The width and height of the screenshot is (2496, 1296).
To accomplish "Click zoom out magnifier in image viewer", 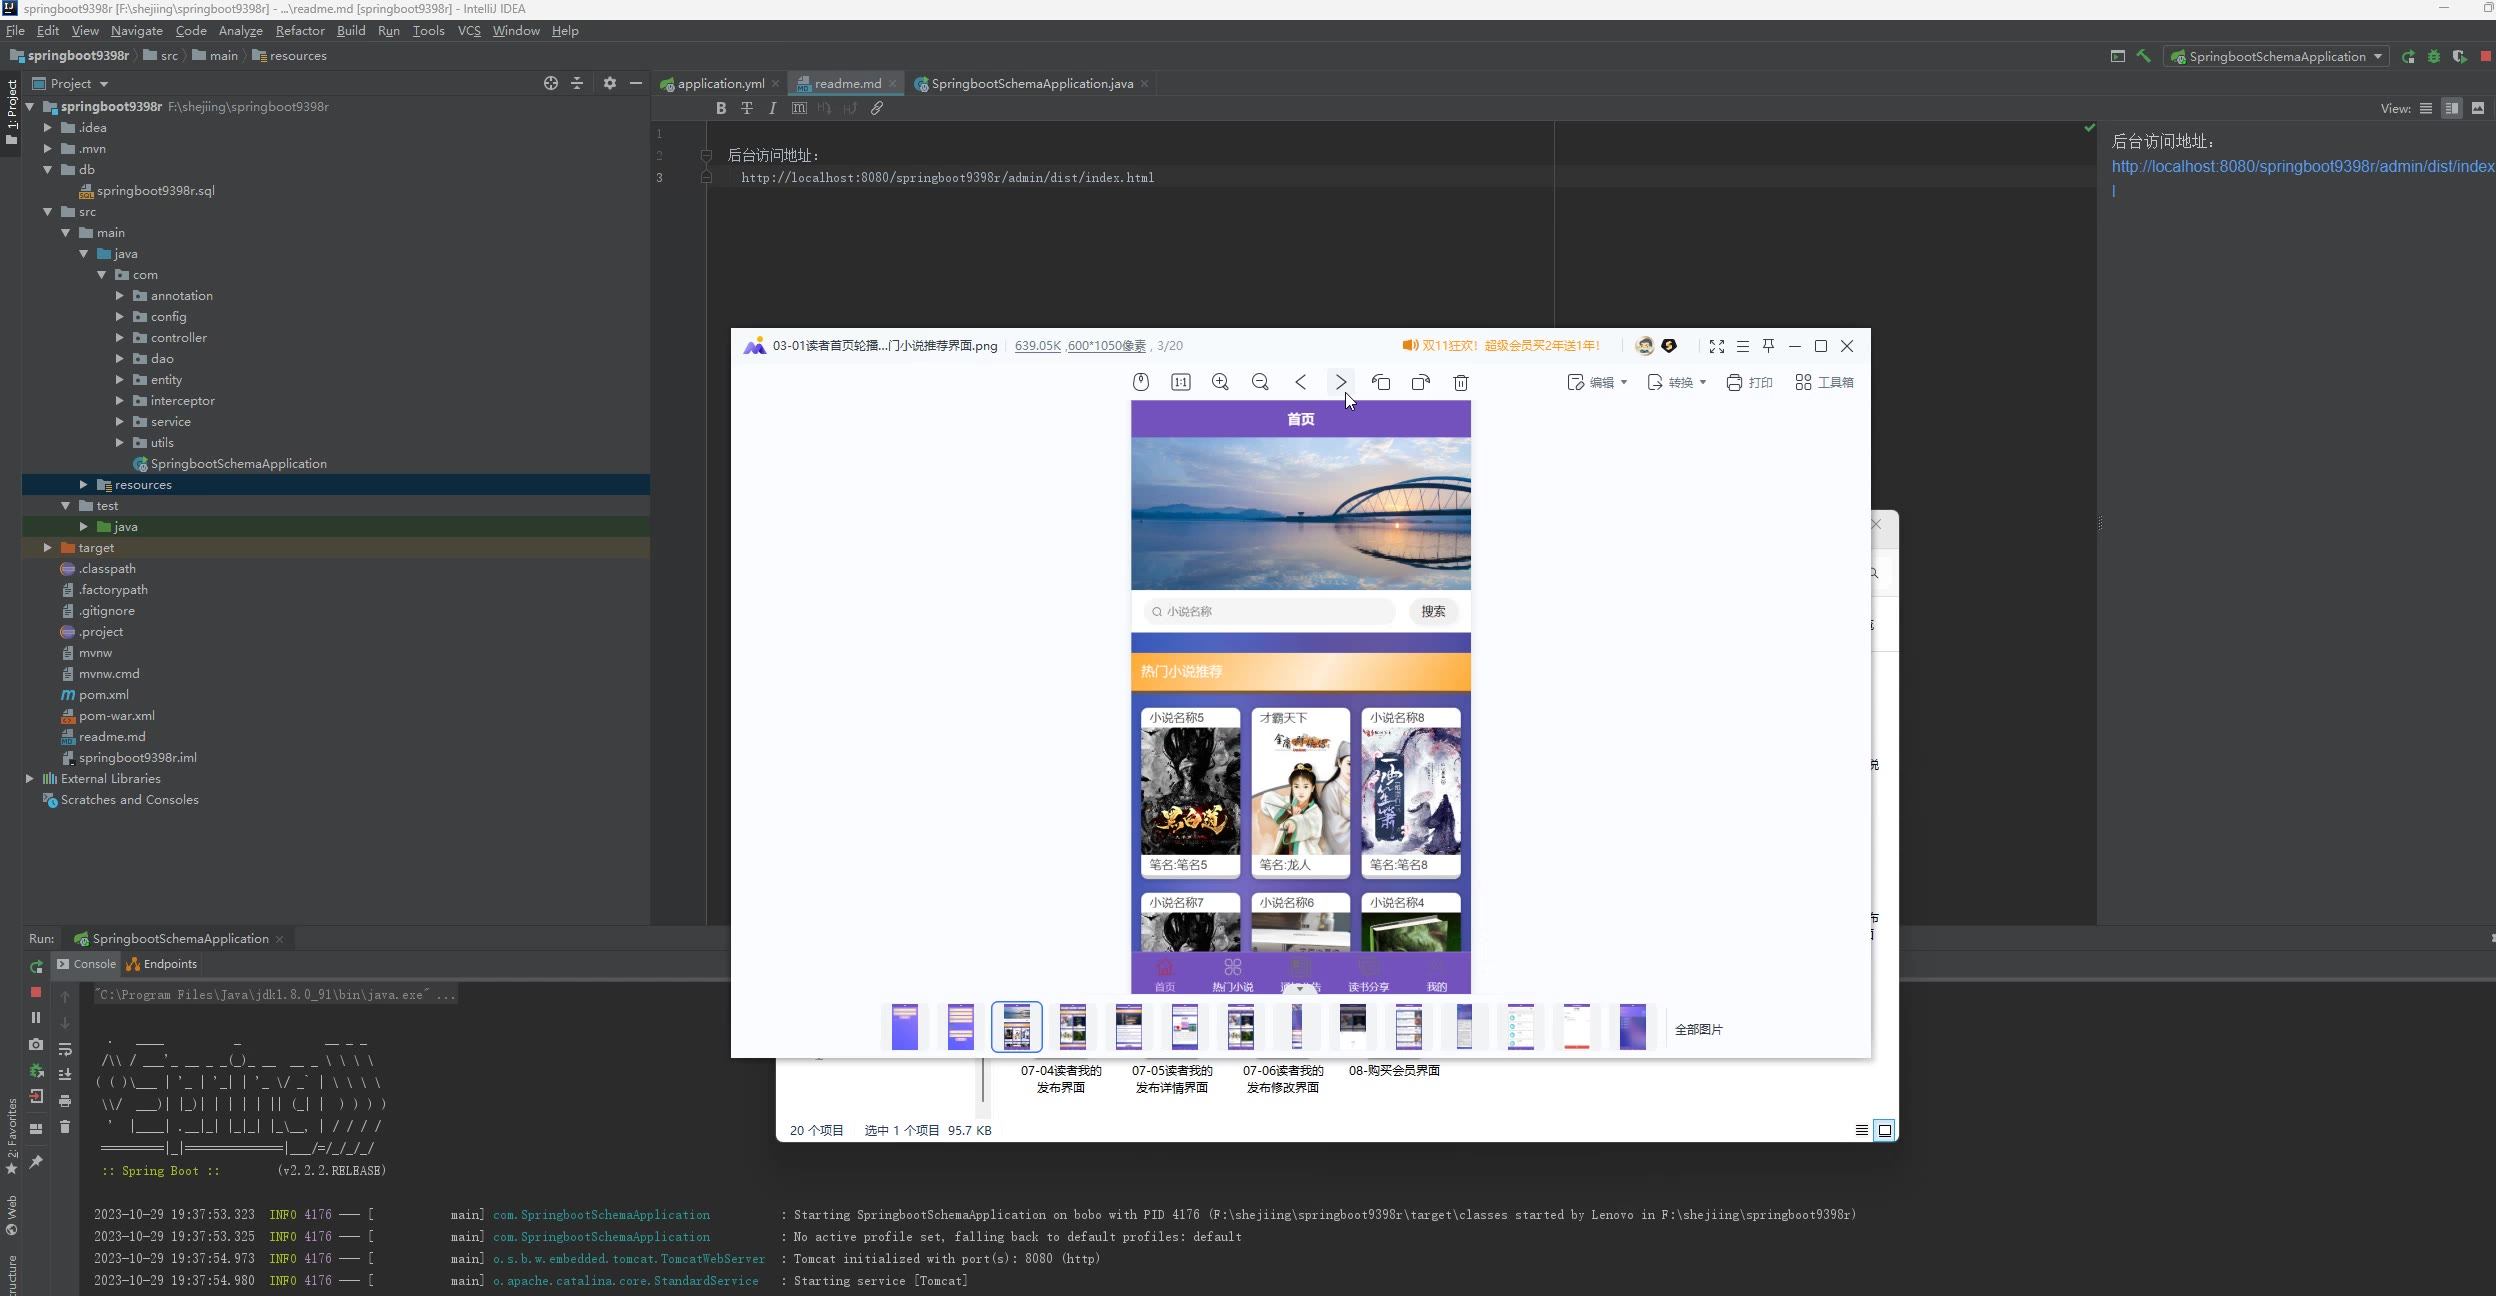I will click(1260, 382).
